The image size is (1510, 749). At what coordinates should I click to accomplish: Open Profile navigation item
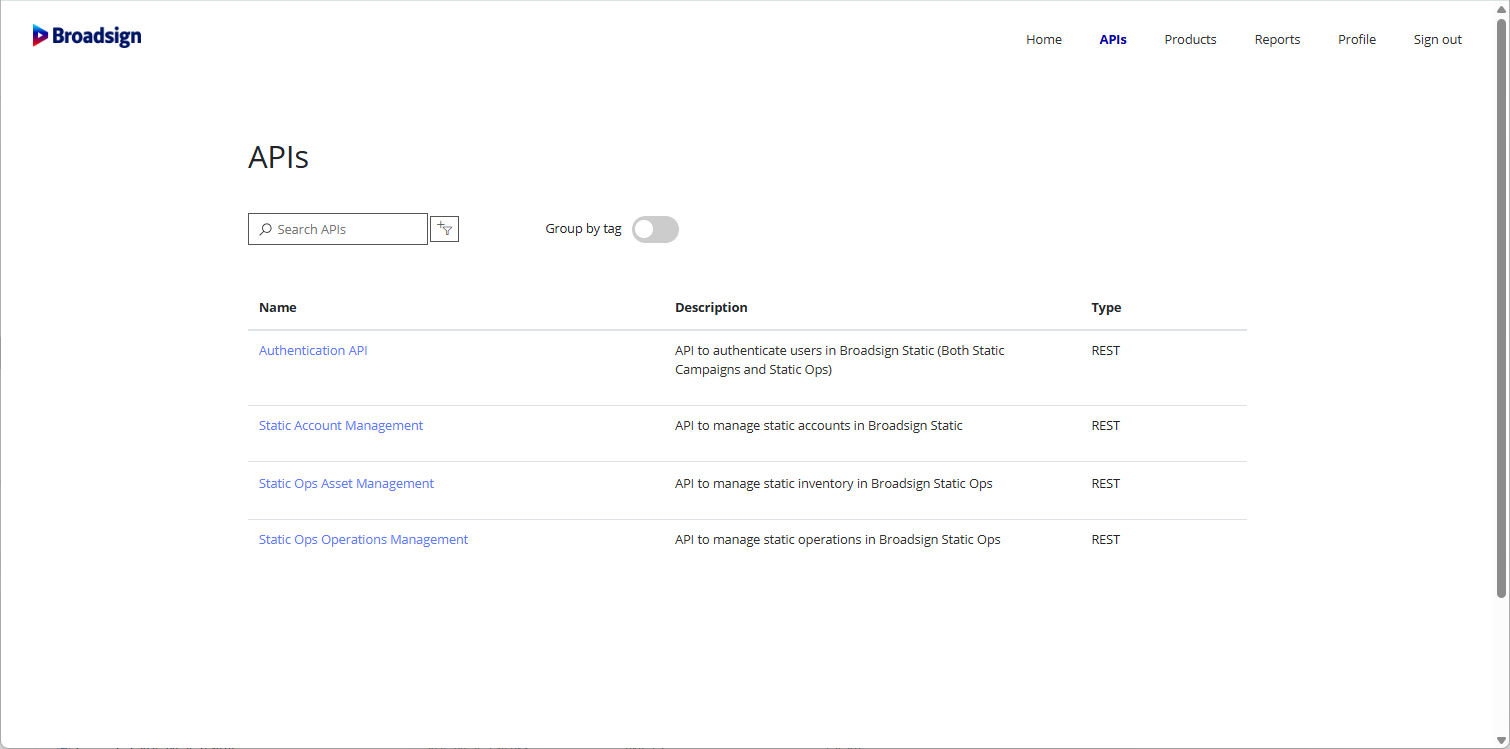pyautogui.click(x=1357, y=40)
